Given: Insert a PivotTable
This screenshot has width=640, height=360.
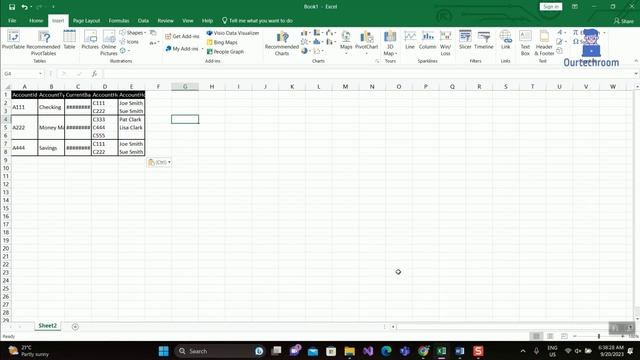Looking at the screenshot, I should tap(13, 40).
